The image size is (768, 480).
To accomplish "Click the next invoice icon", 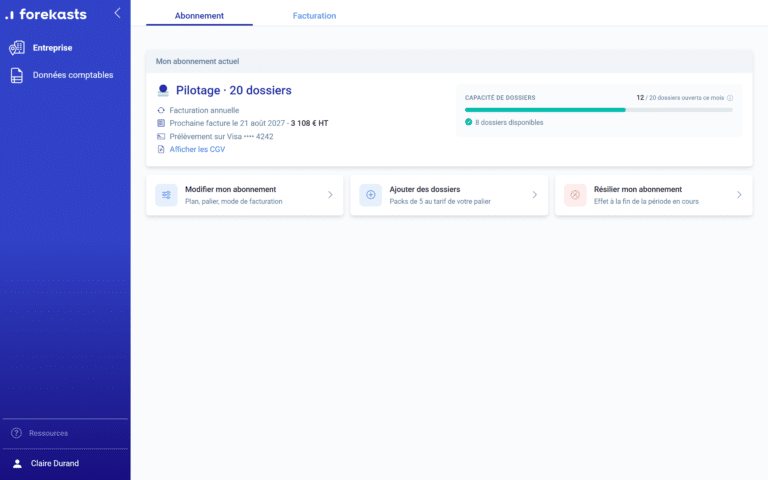I will click(161, 123).
